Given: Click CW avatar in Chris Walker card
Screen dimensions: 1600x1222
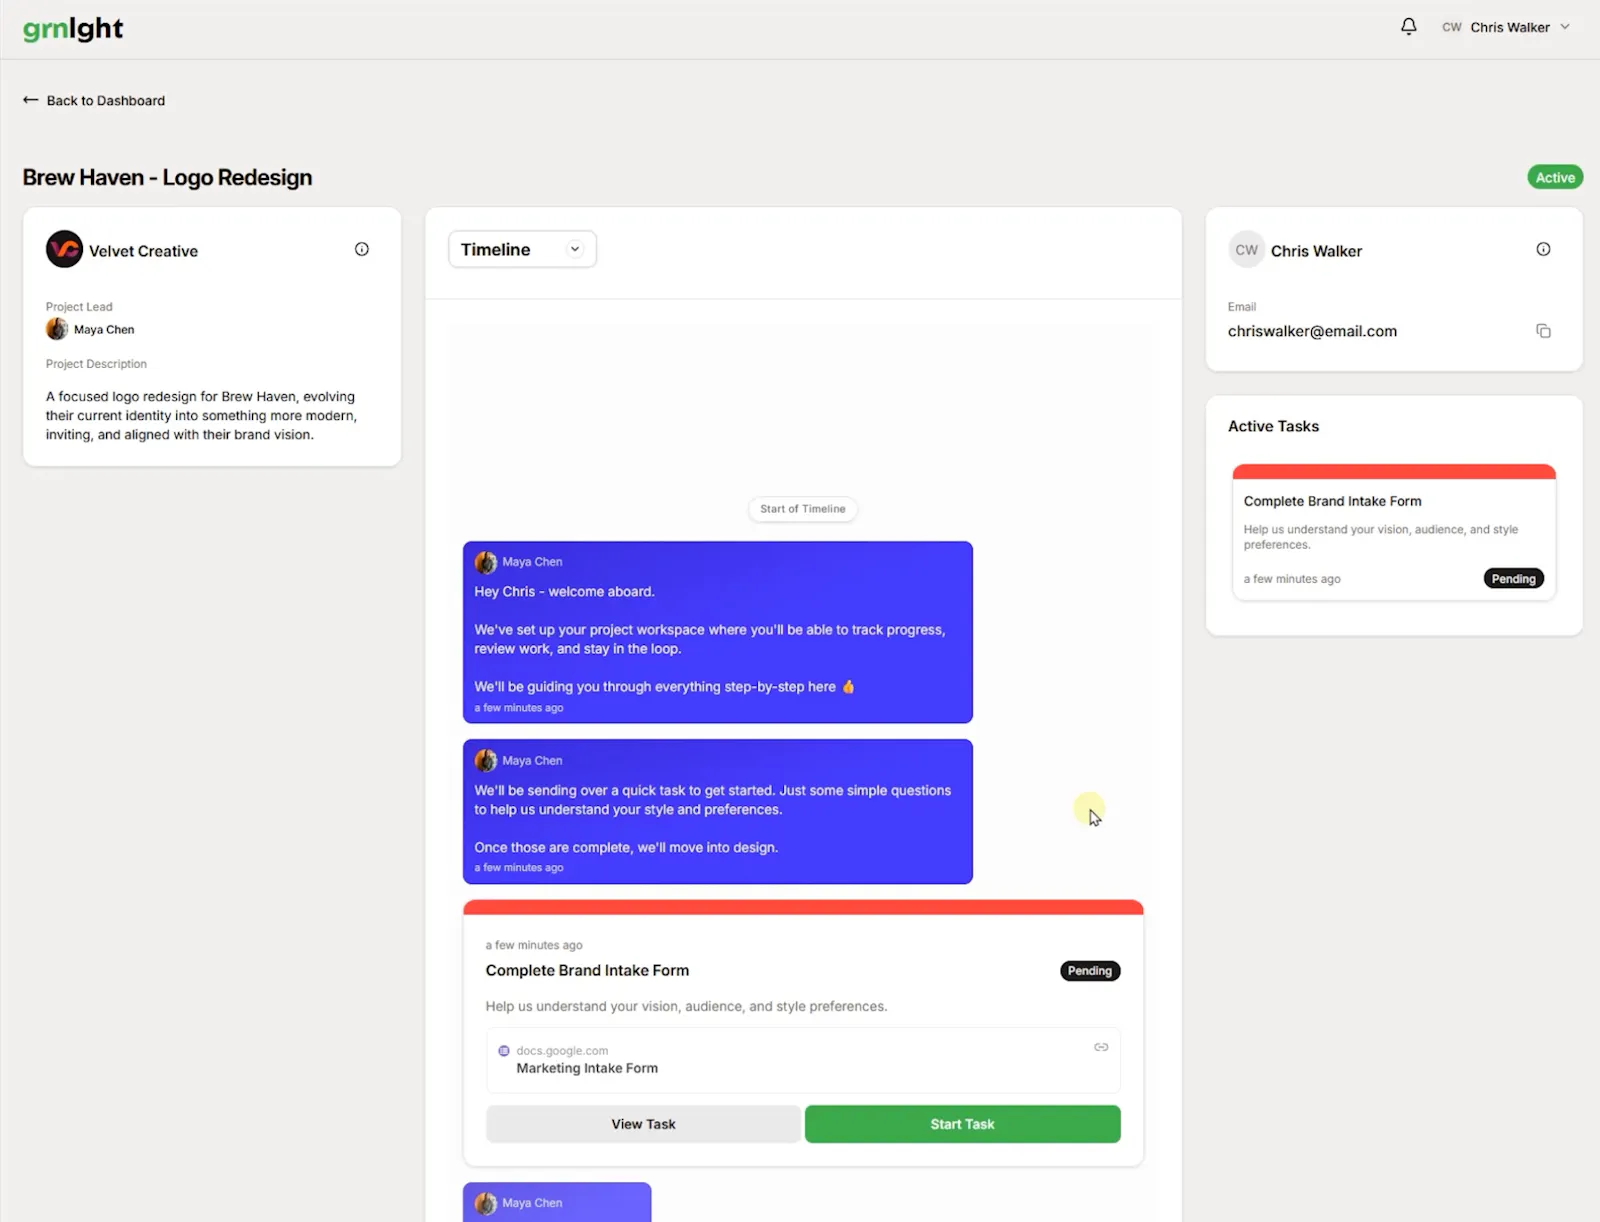Looking at the screenshot, I should (1246, 250).
